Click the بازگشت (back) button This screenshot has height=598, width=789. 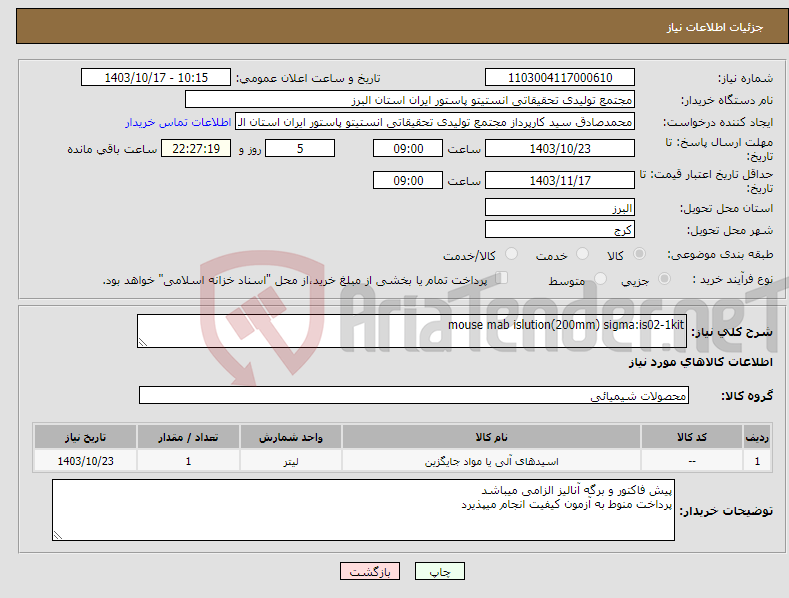[370, 571]
